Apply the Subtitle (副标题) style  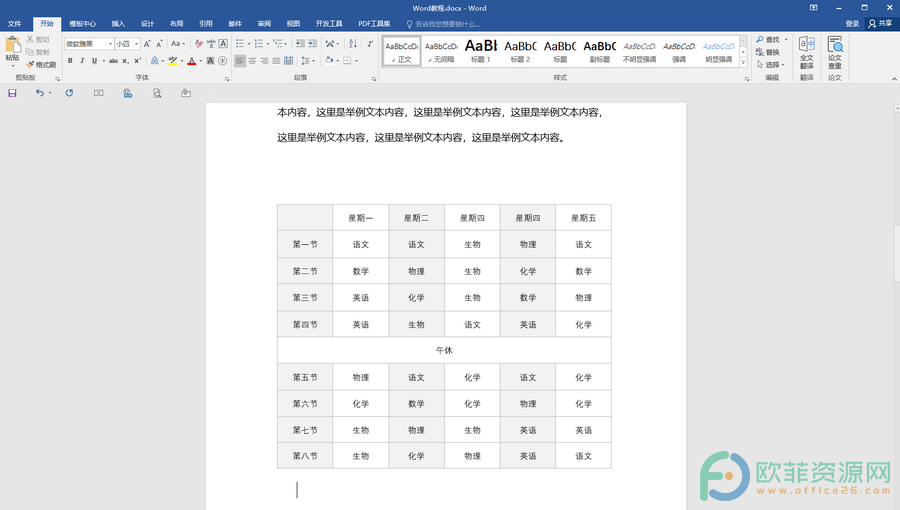[x=600, y=51]
